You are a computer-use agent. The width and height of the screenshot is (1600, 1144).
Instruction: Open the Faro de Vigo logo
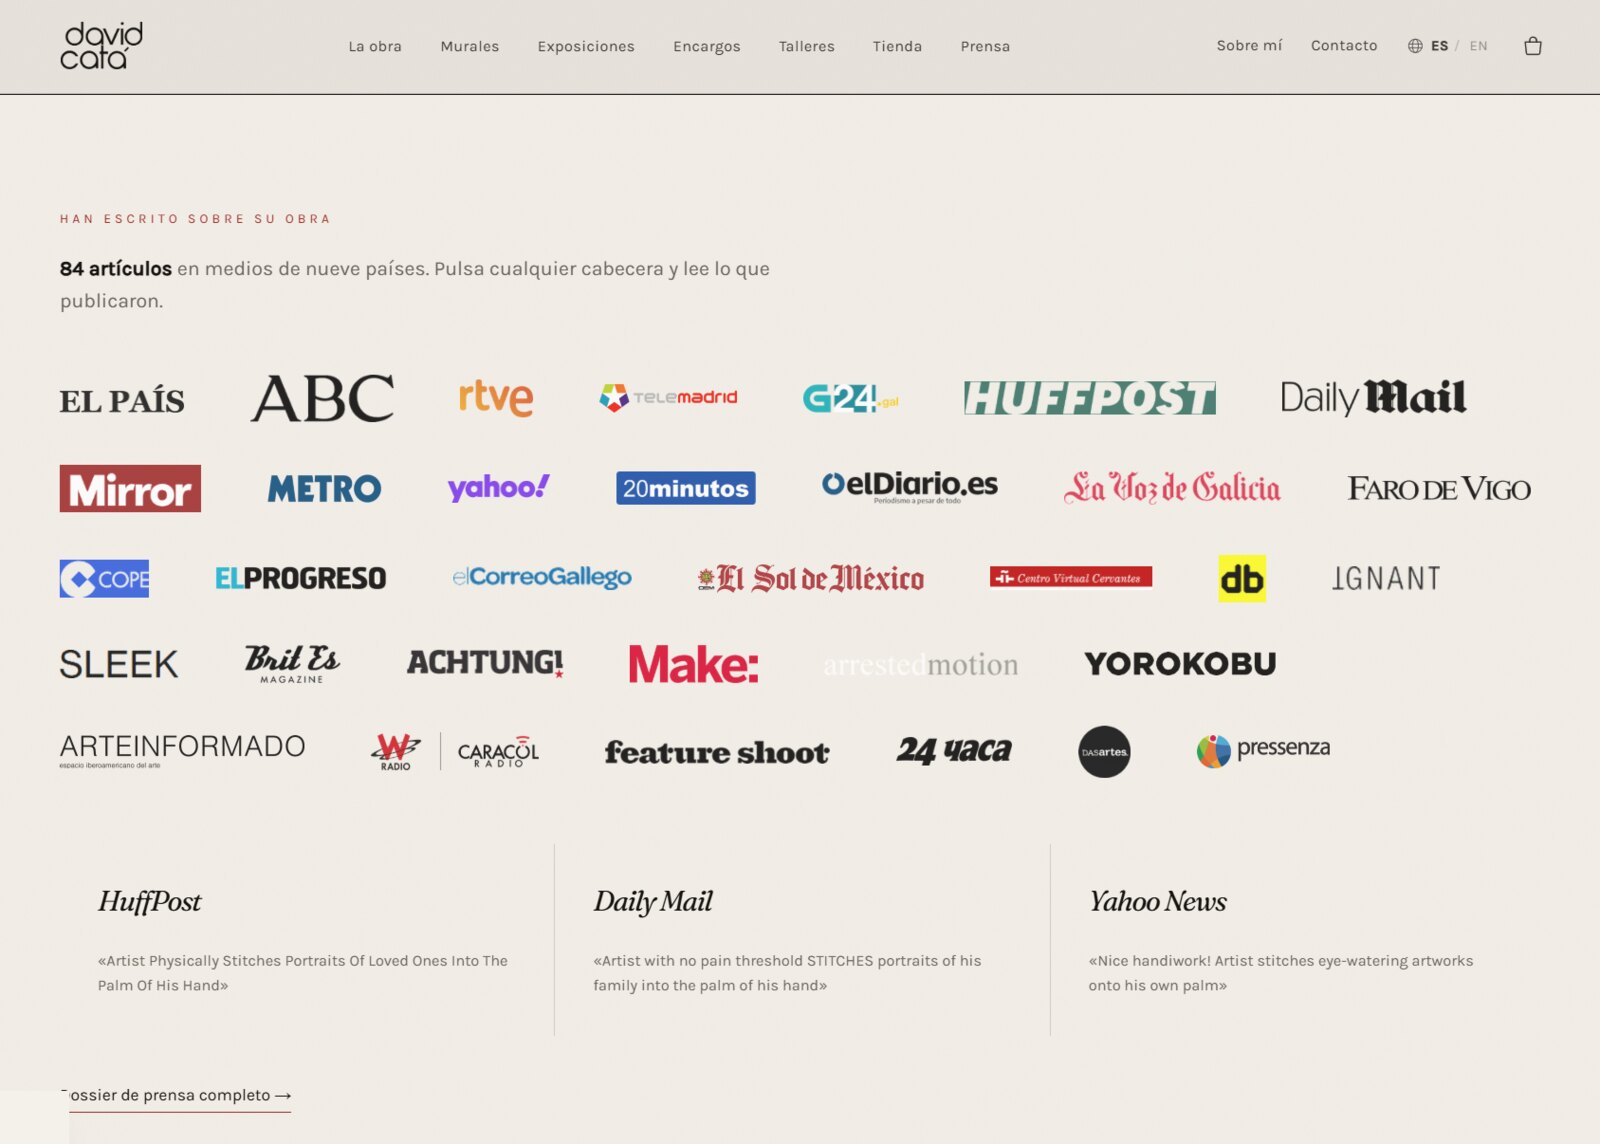click(1439, 488)
